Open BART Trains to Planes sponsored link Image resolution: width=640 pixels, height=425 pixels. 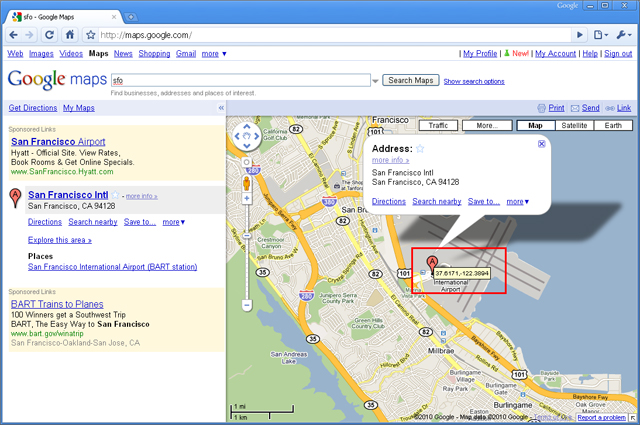57,304
